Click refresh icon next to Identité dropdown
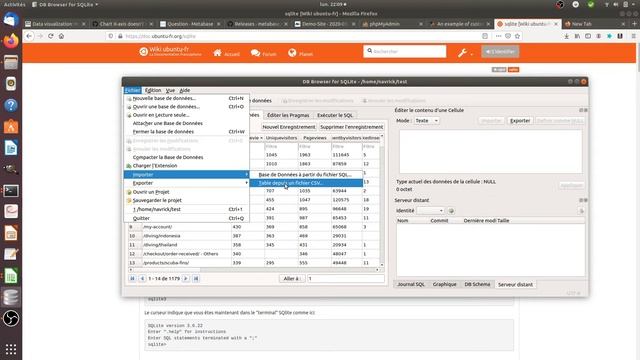The width and height of the screenshot is (640, 360). coord(451,211)
